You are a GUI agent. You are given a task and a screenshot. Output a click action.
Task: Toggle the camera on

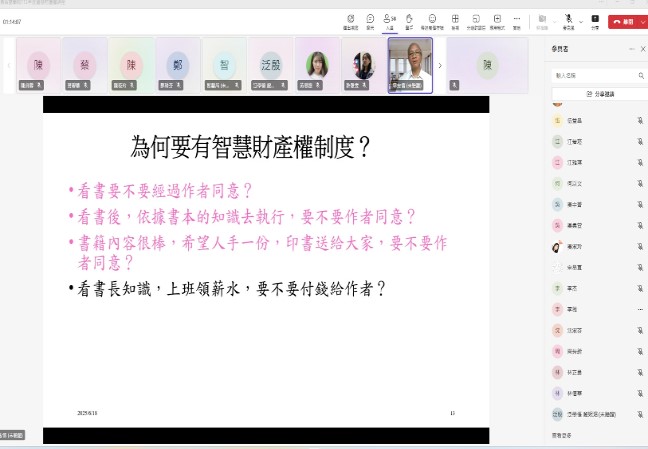pyautogui.click(x=541, y=19)
